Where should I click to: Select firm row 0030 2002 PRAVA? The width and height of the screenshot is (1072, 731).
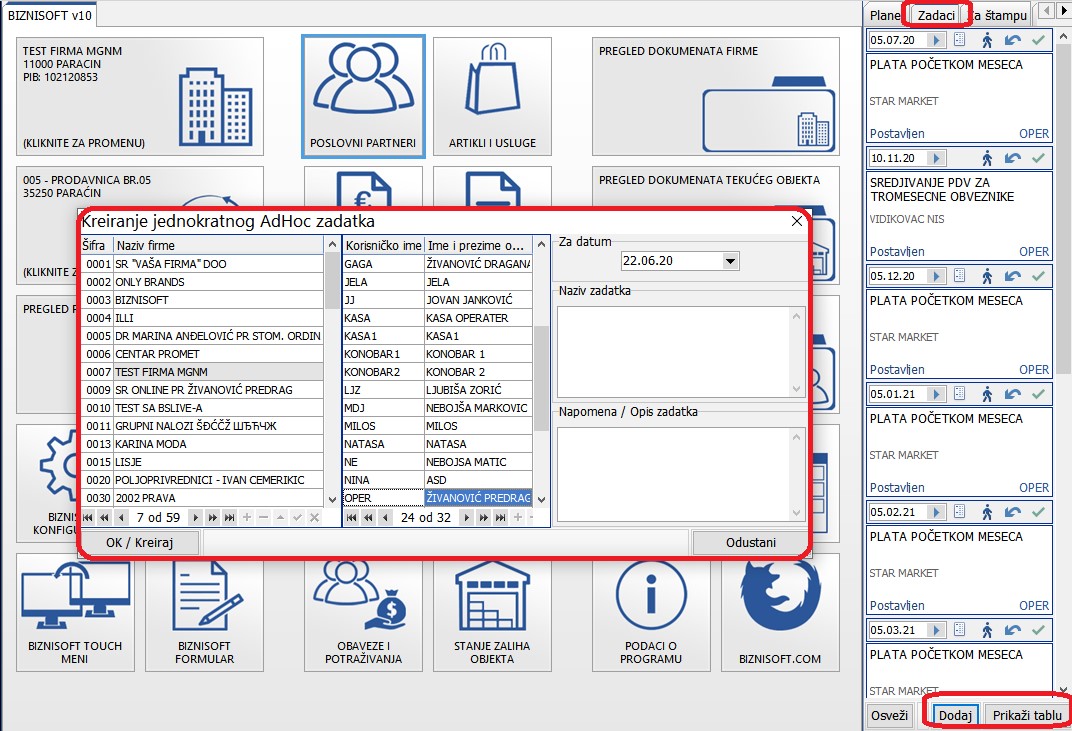coord(202,499)
